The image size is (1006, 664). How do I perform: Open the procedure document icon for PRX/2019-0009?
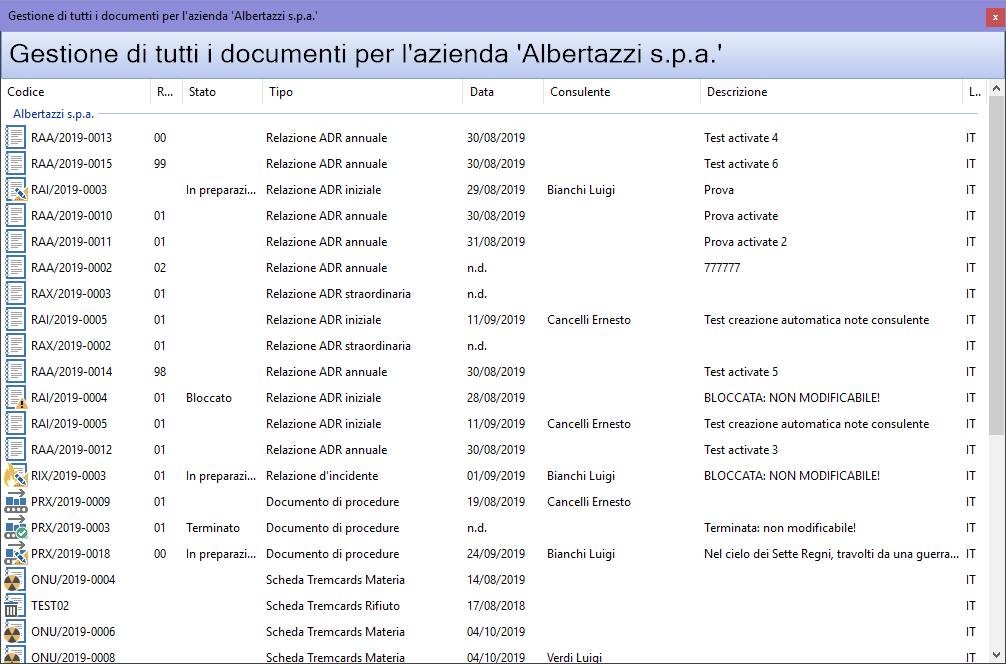click(14, 501)
